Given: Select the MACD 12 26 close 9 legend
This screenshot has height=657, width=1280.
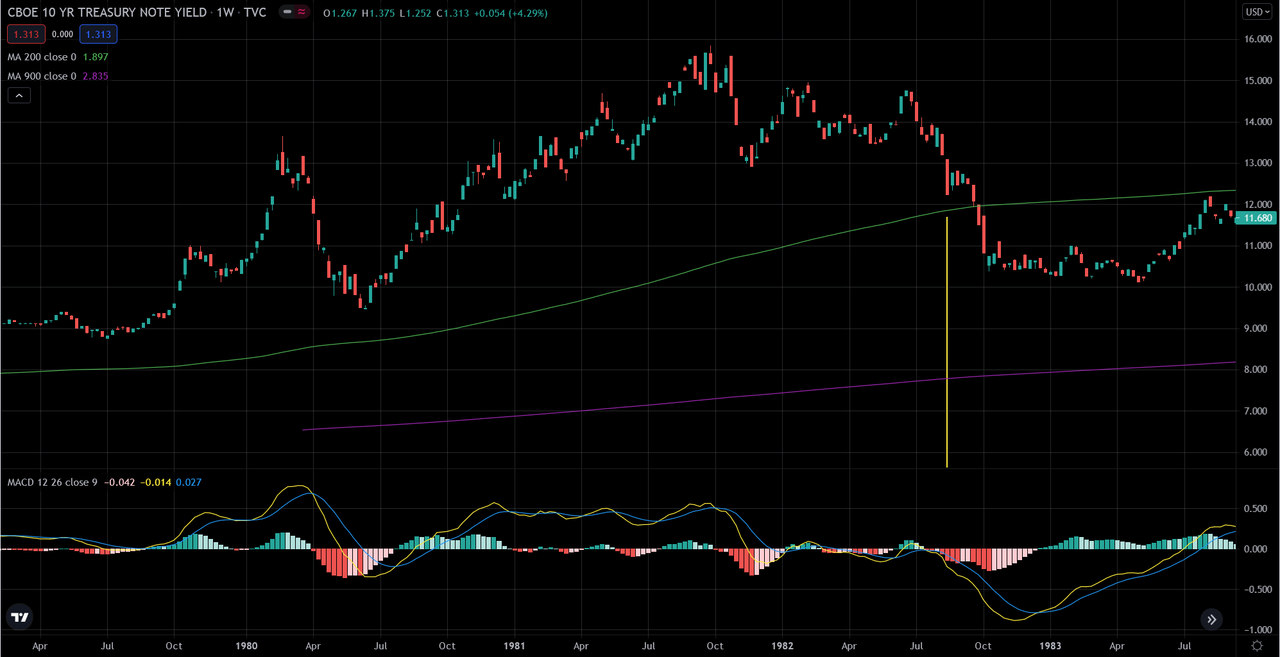Looking at the screenshot, I should coord(50,483).
